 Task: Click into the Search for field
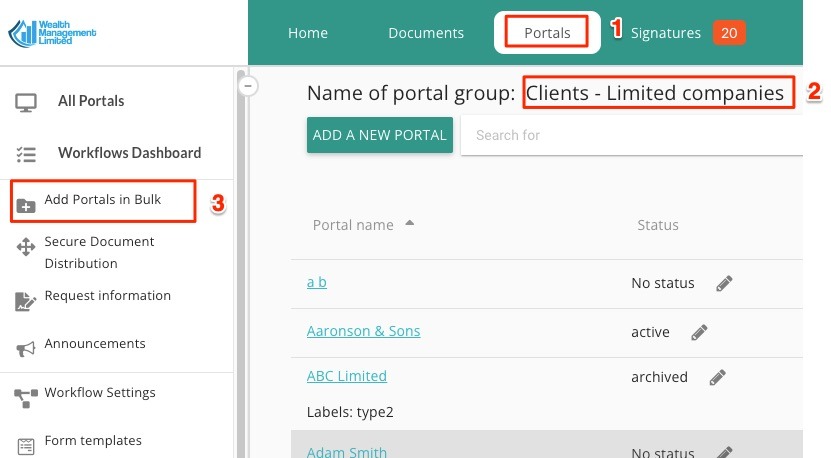pos(630,135)
